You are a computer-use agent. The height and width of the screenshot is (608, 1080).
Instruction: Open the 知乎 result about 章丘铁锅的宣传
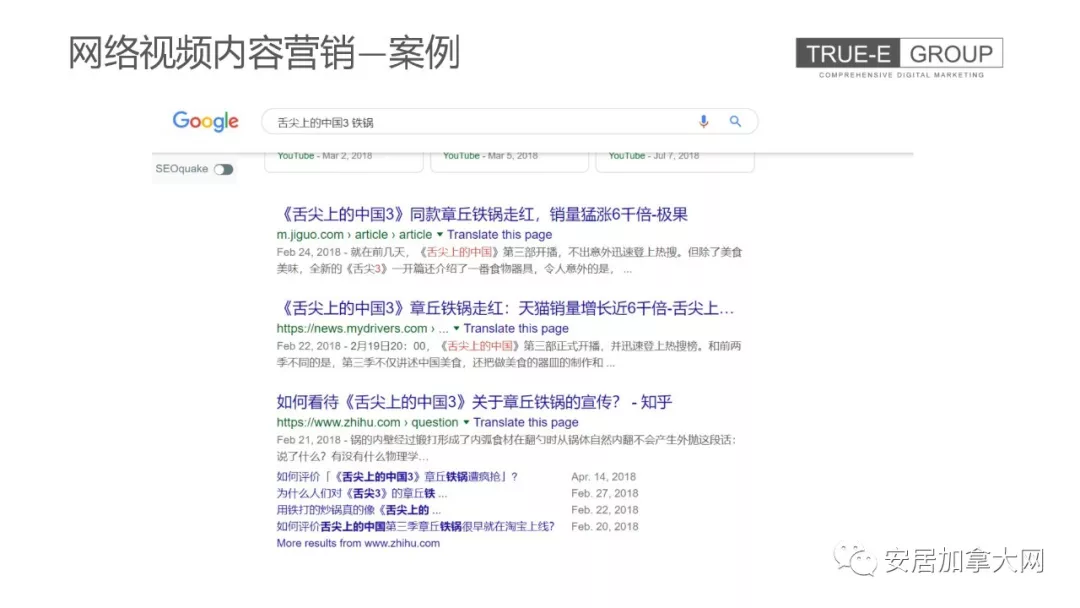[x=475, y=402]
